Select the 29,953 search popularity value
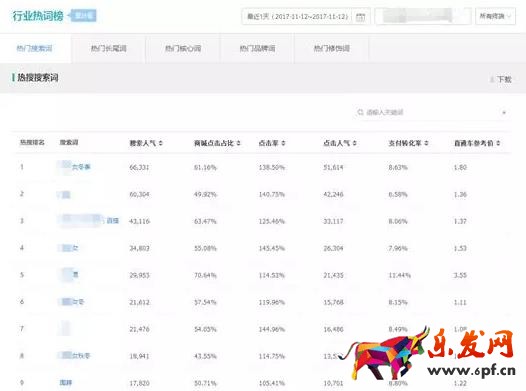This screenshot has width=526, height=391. click(x=139, y=275)
